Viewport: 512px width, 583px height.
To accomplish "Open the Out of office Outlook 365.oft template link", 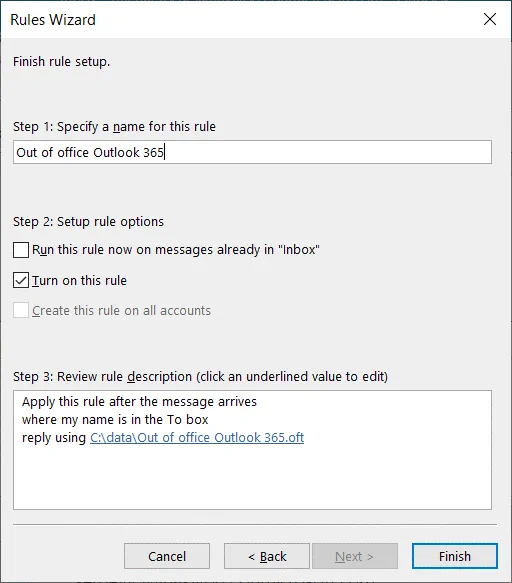I will (197, 438).
